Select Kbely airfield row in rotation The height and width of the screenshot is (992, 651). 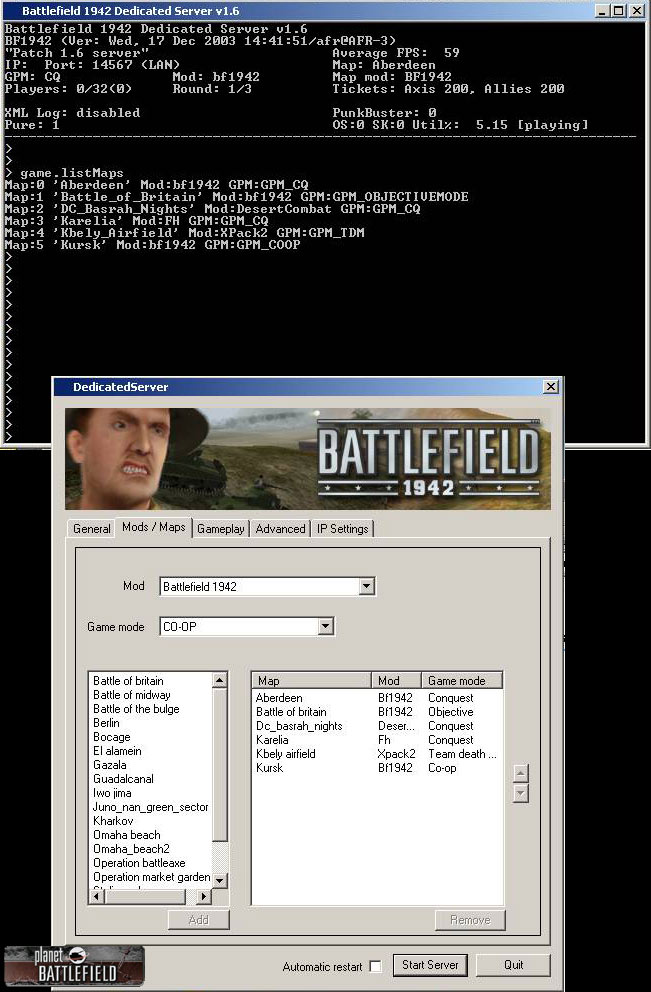tap(377, 753)
